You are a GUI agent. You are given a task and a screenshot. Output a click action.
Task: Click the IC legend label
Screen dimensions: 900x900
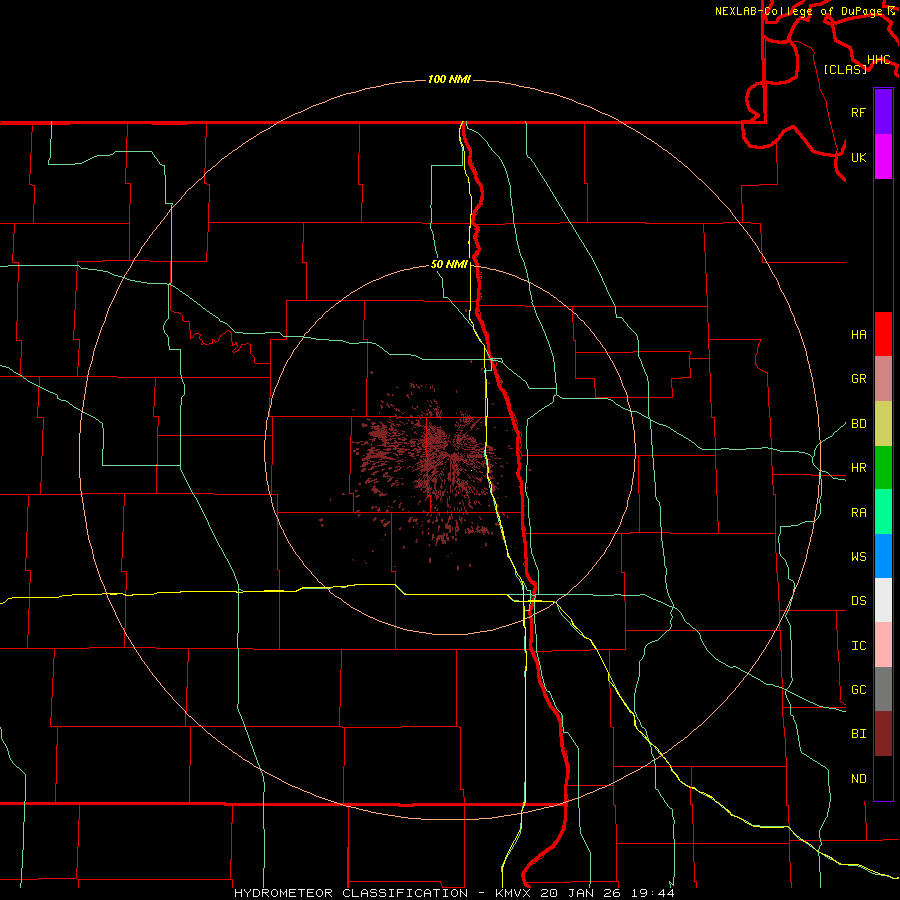click(x=858, y=646)
